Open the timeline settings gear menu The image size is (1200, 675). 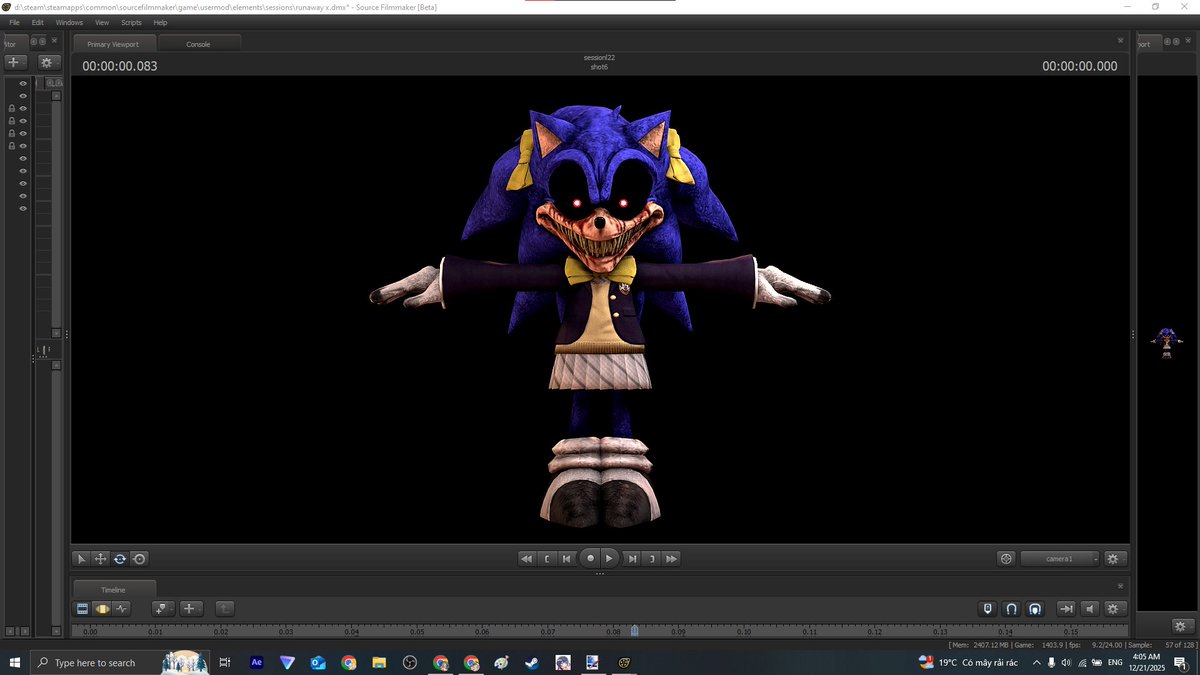click(1115, 608)
